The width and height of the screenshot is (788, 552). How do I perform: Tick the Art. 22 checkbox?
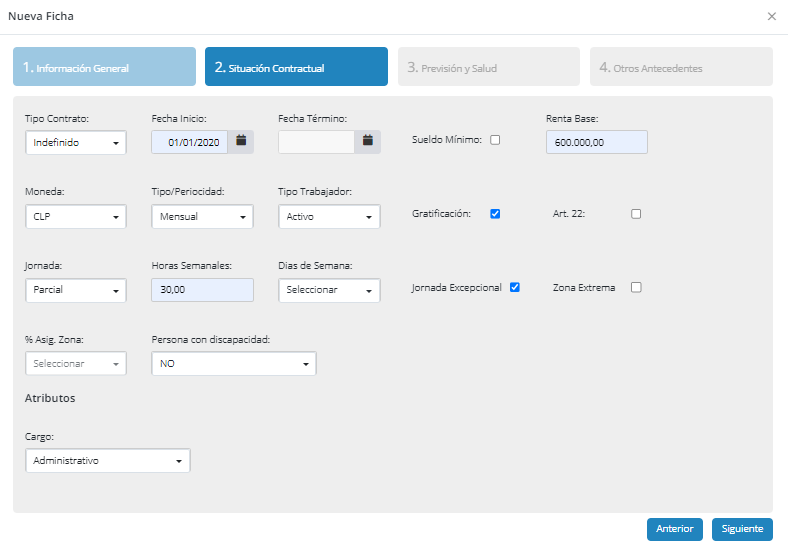pos(636,214)
